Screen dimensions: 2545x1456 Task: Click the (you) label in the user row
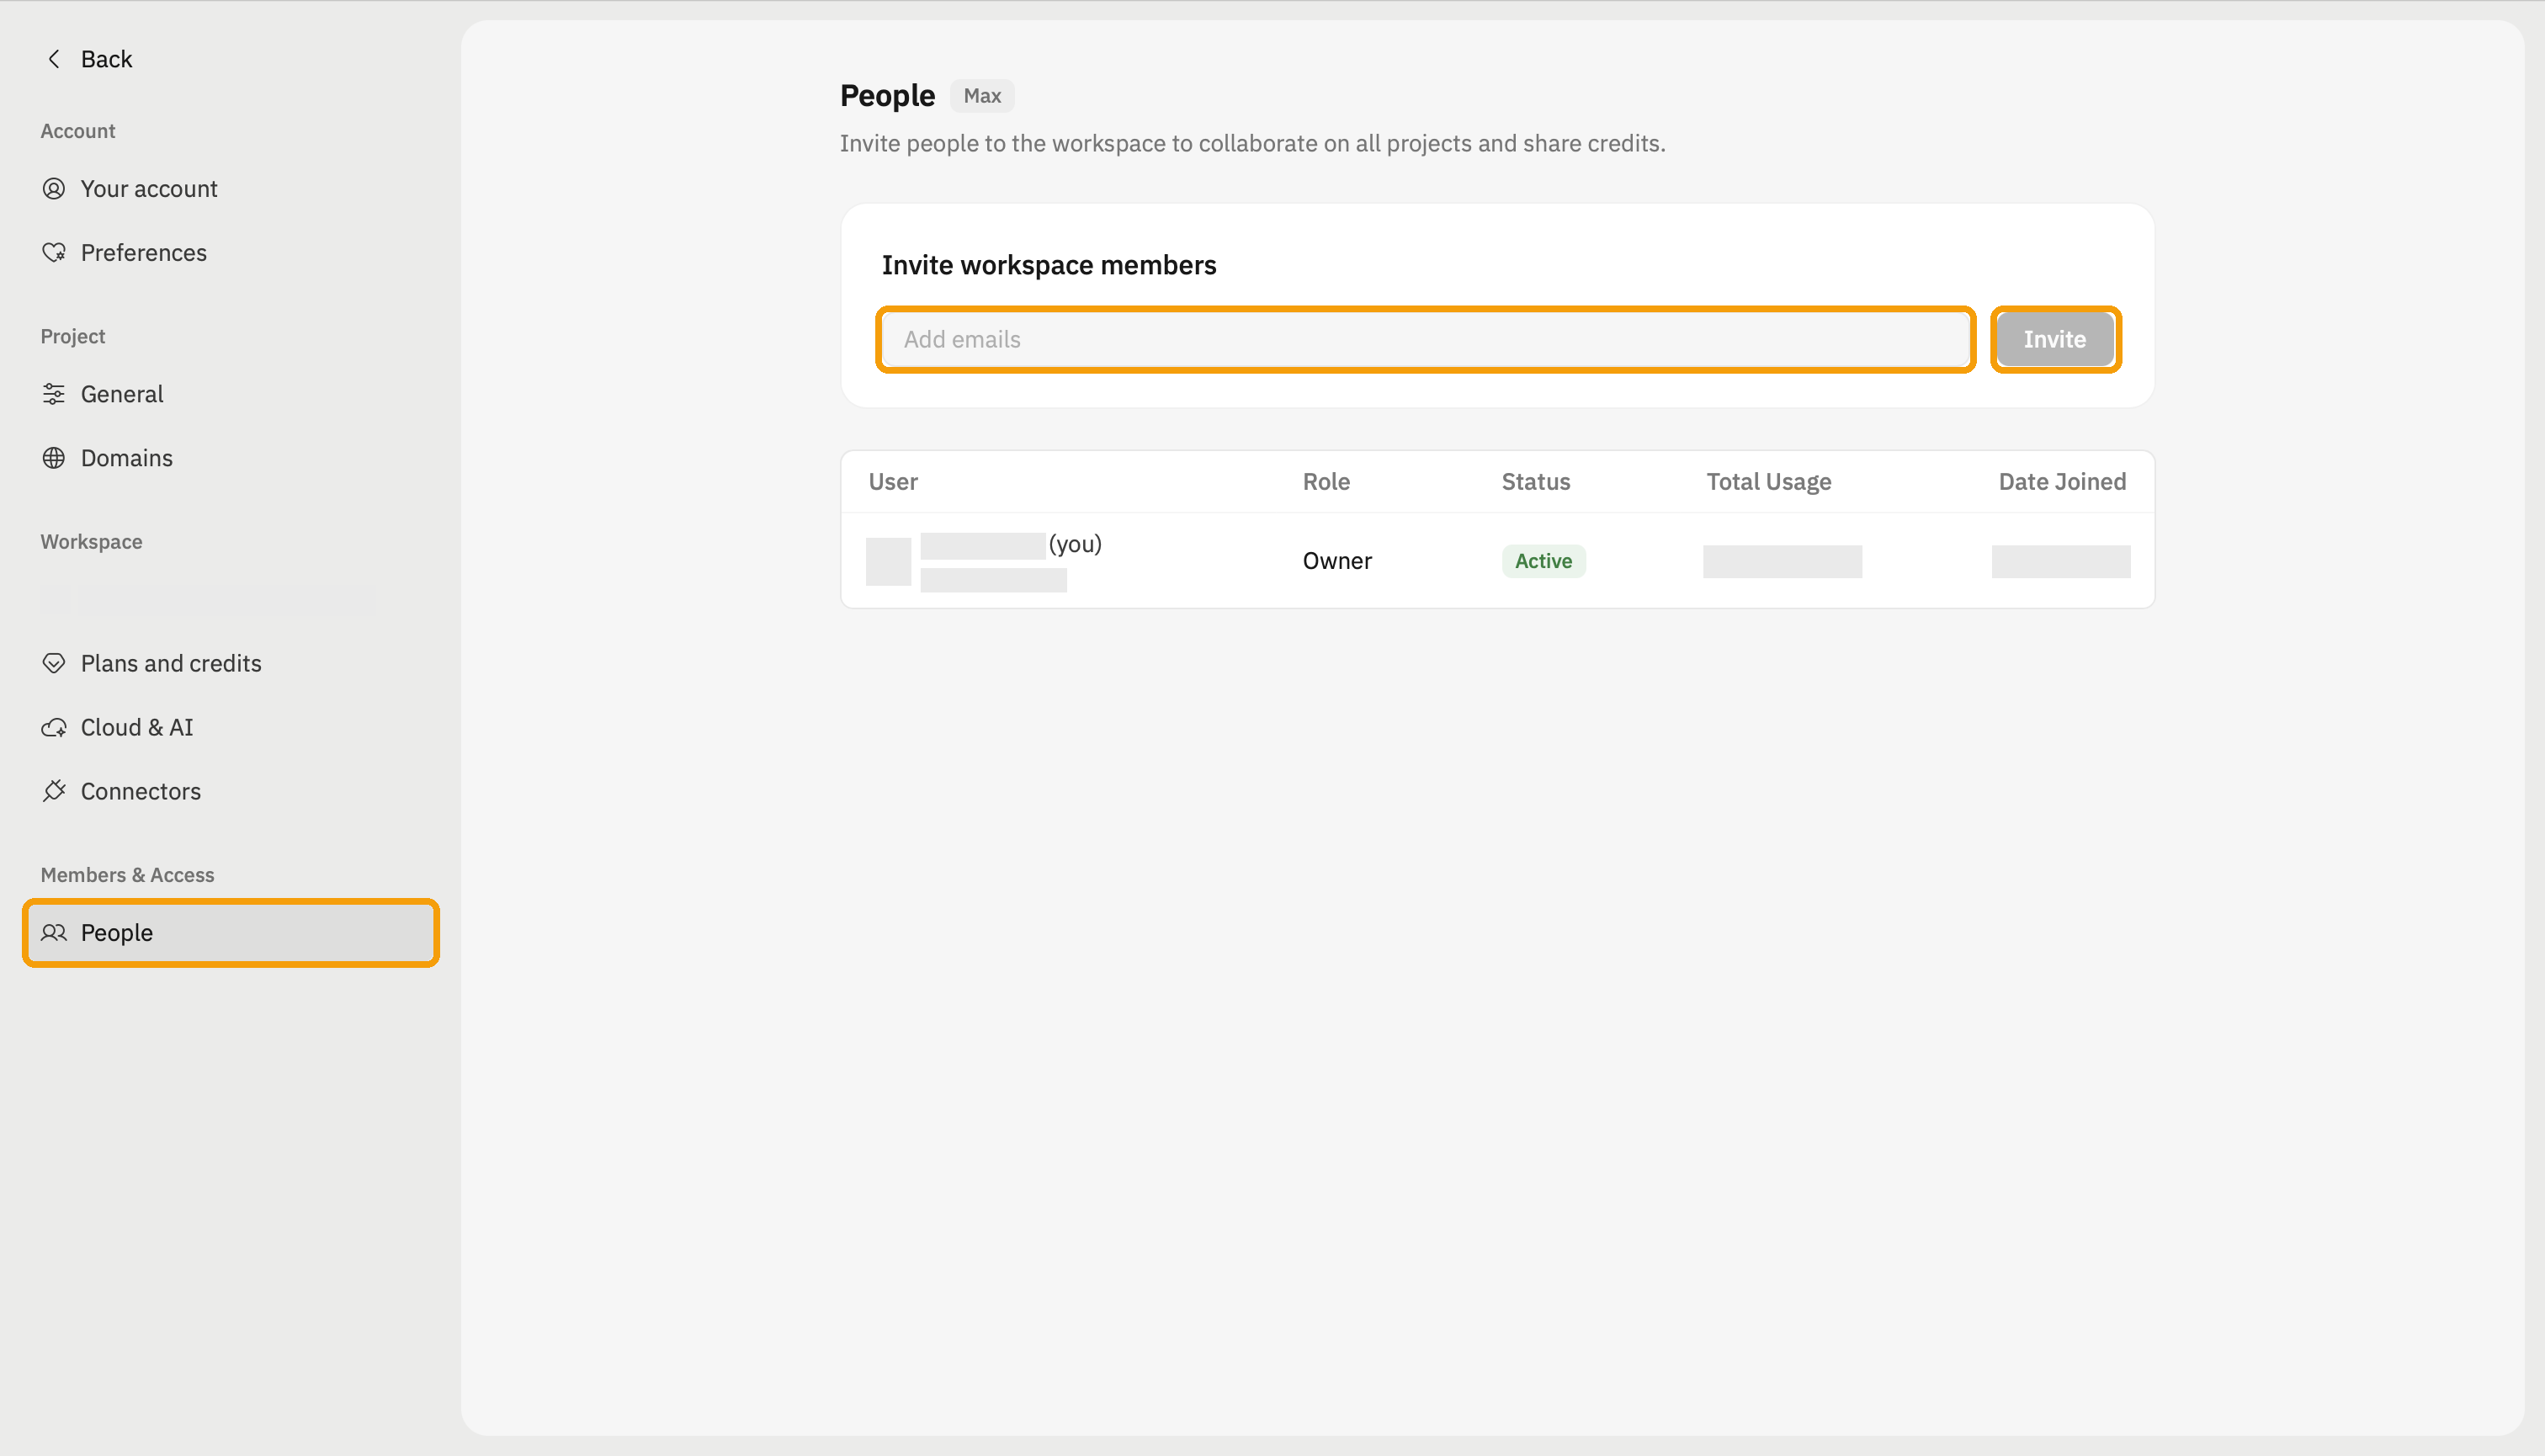click(x=1075, y=544)
